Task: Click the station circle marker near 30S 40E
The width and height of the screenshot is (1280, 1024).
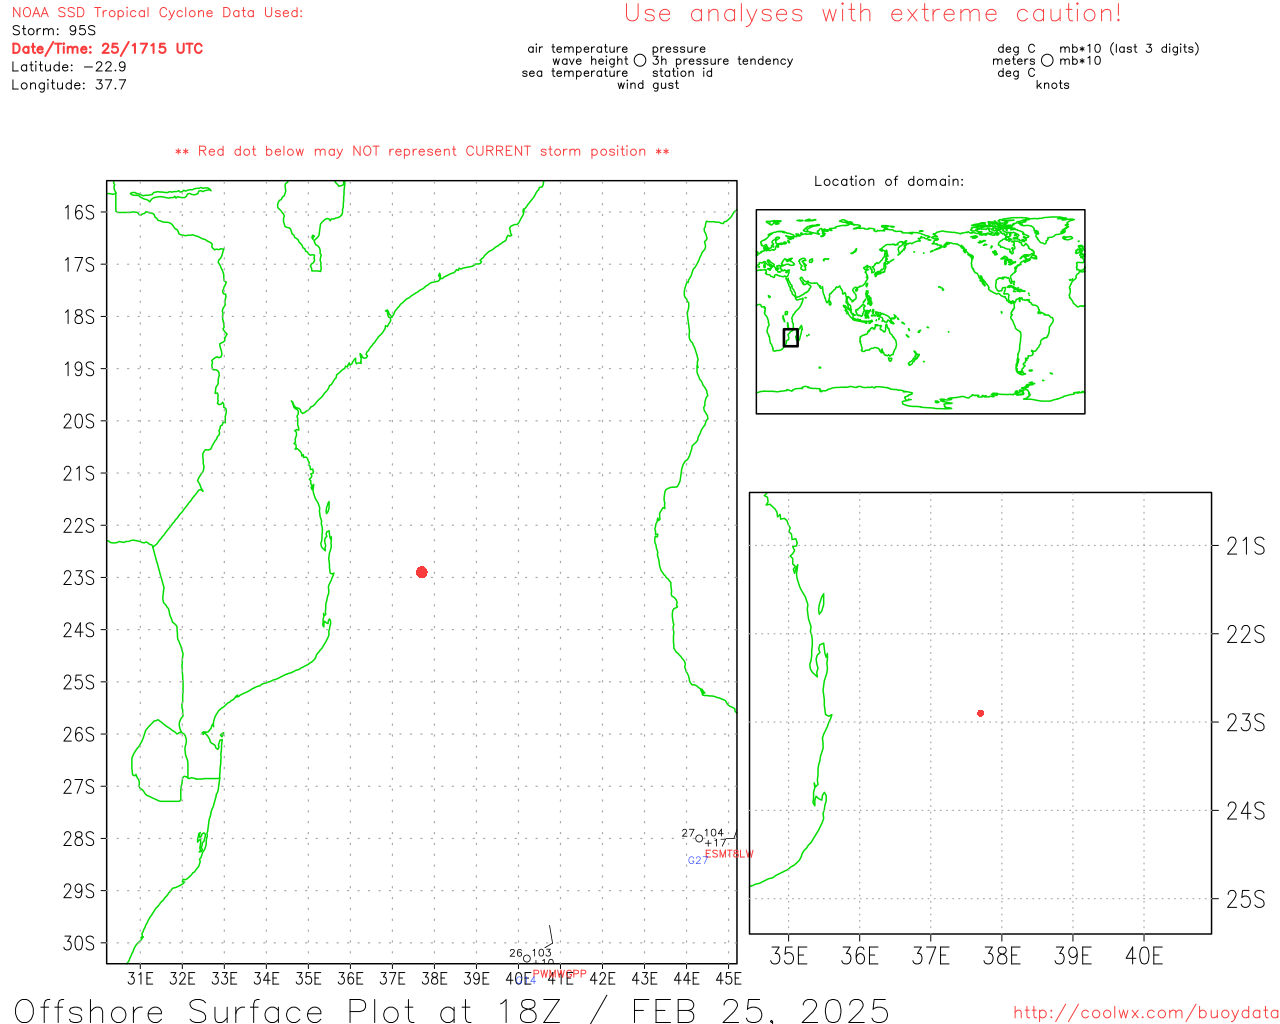Action: pyautogui.click(x=527, y=959)
